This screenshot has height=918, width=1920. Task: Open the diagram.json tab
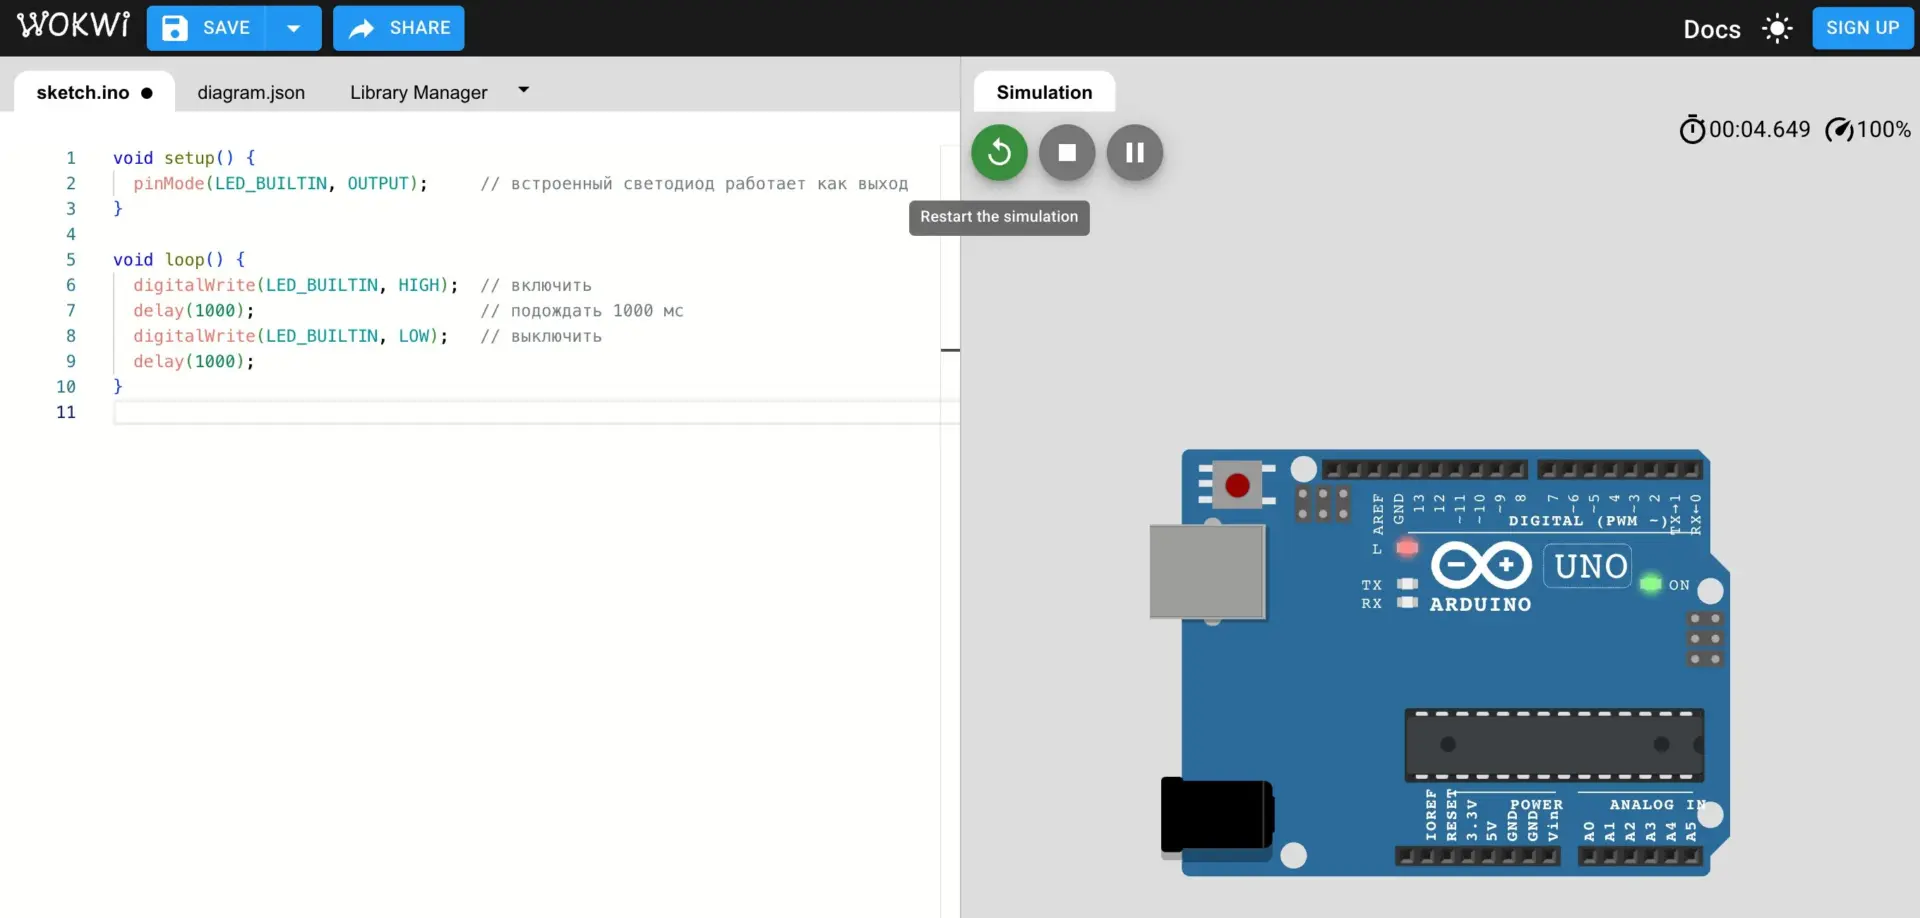pos(251,92)
